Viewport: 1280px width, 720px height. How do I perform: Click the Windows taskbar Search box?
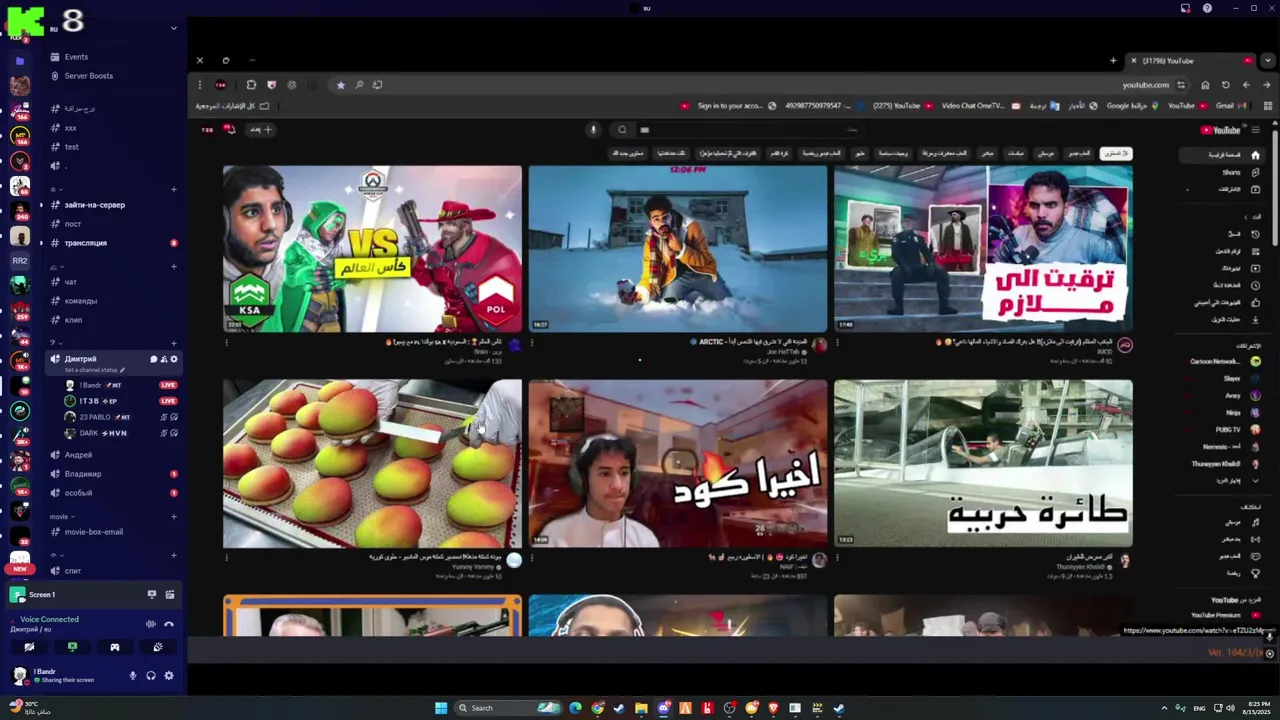[x=508, y=708]
